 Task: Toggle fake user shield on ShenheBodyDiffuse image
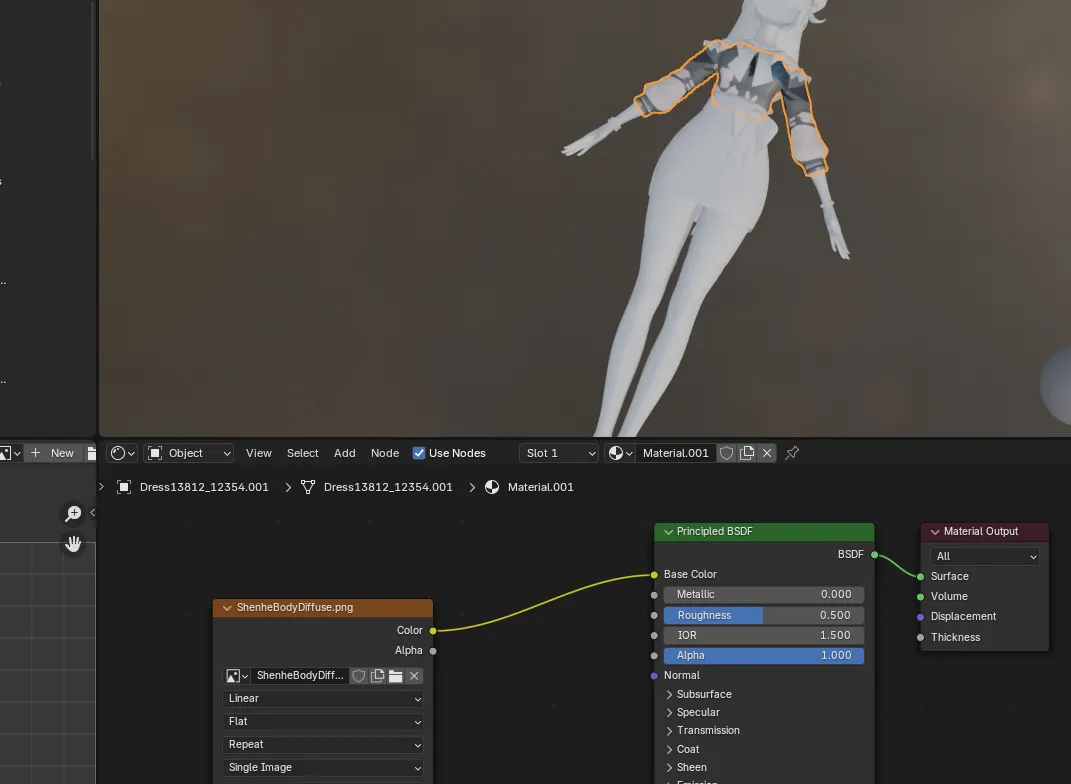click(x=359, y=675)
